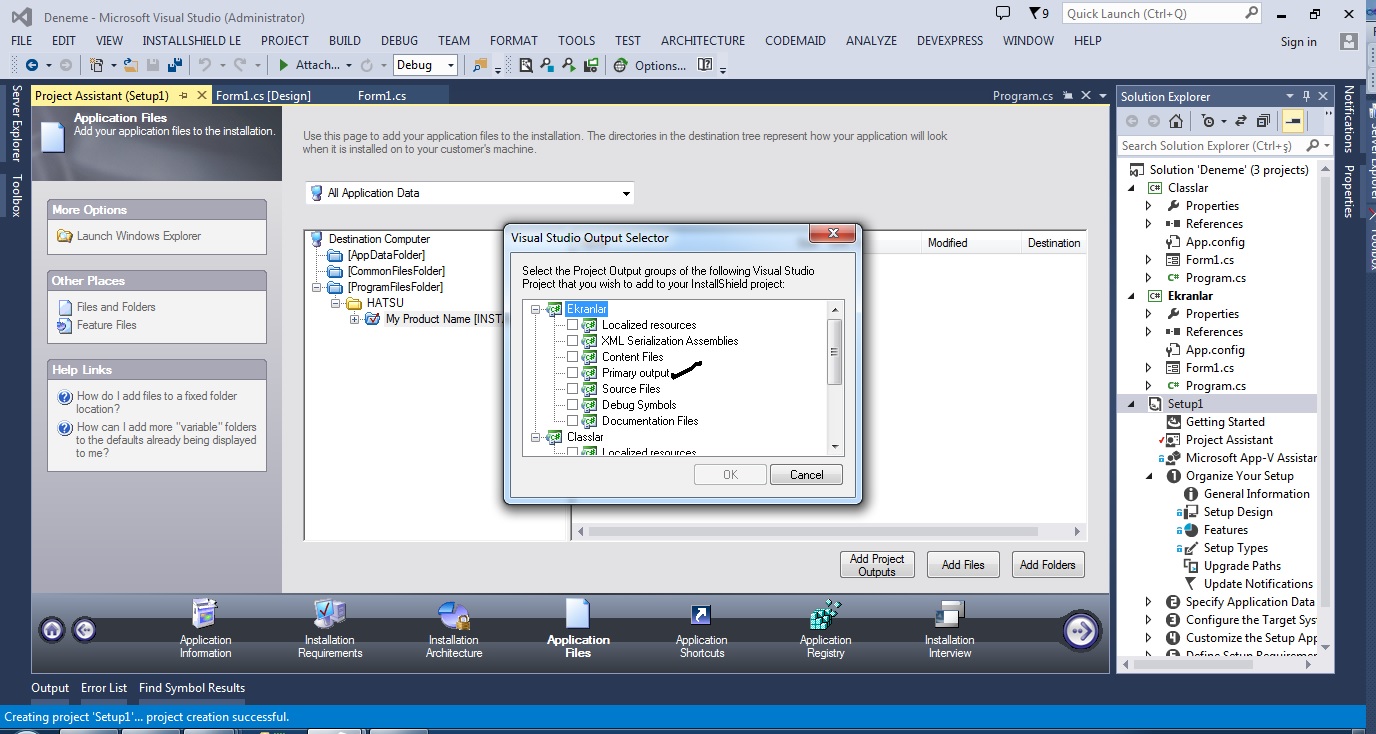This screenshot has width=1376, height=734.
Task: Check the Content Files box
Action: point(572,357)
